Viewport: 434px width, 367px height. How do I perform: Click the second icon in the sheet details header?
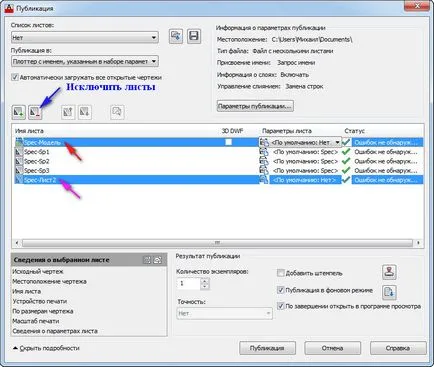[157, 260]
